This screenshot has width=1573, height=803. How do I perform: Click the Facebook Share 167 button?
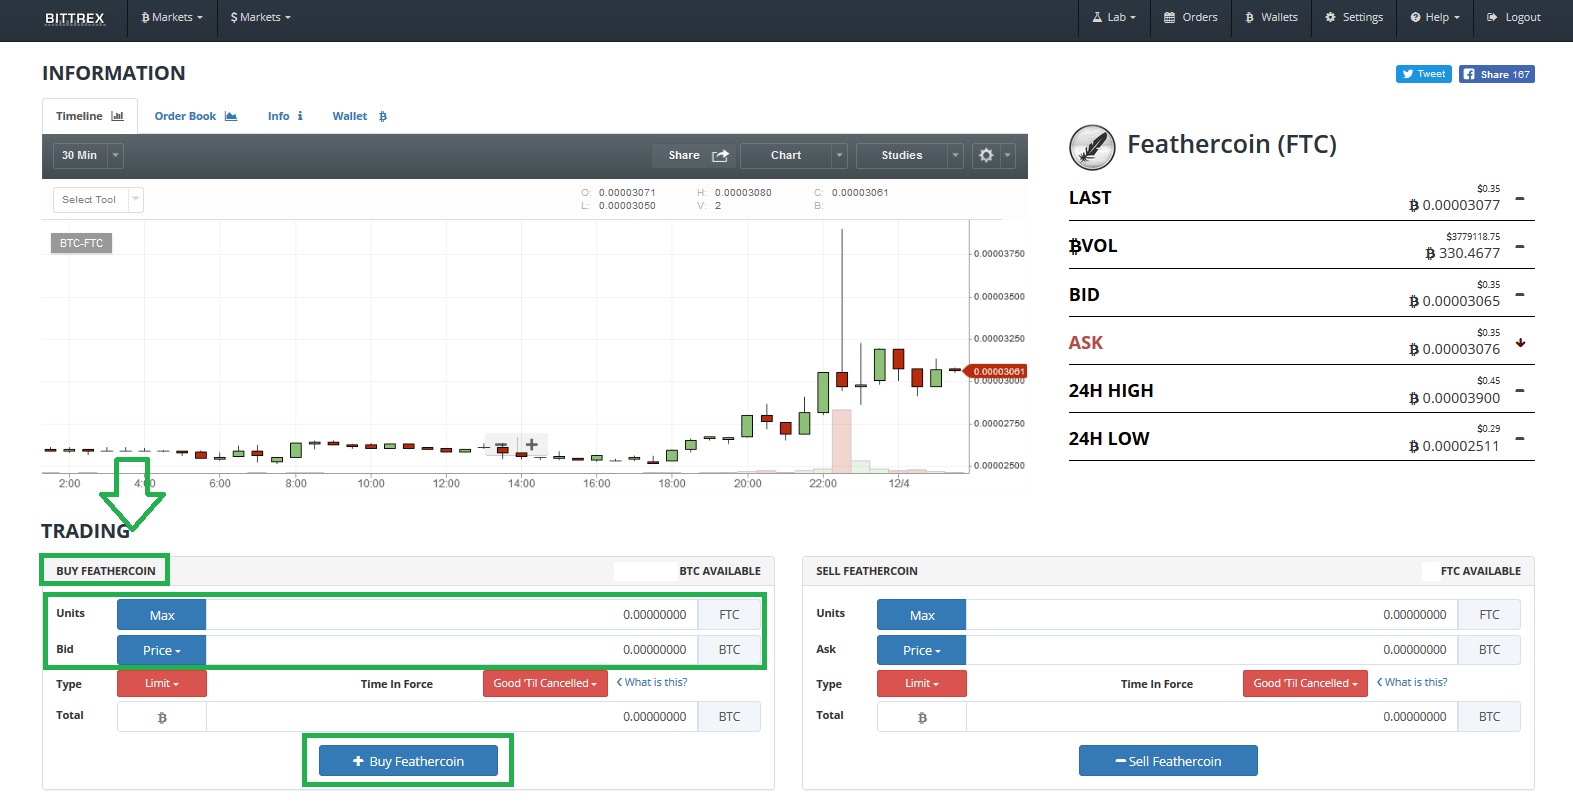1496,74
